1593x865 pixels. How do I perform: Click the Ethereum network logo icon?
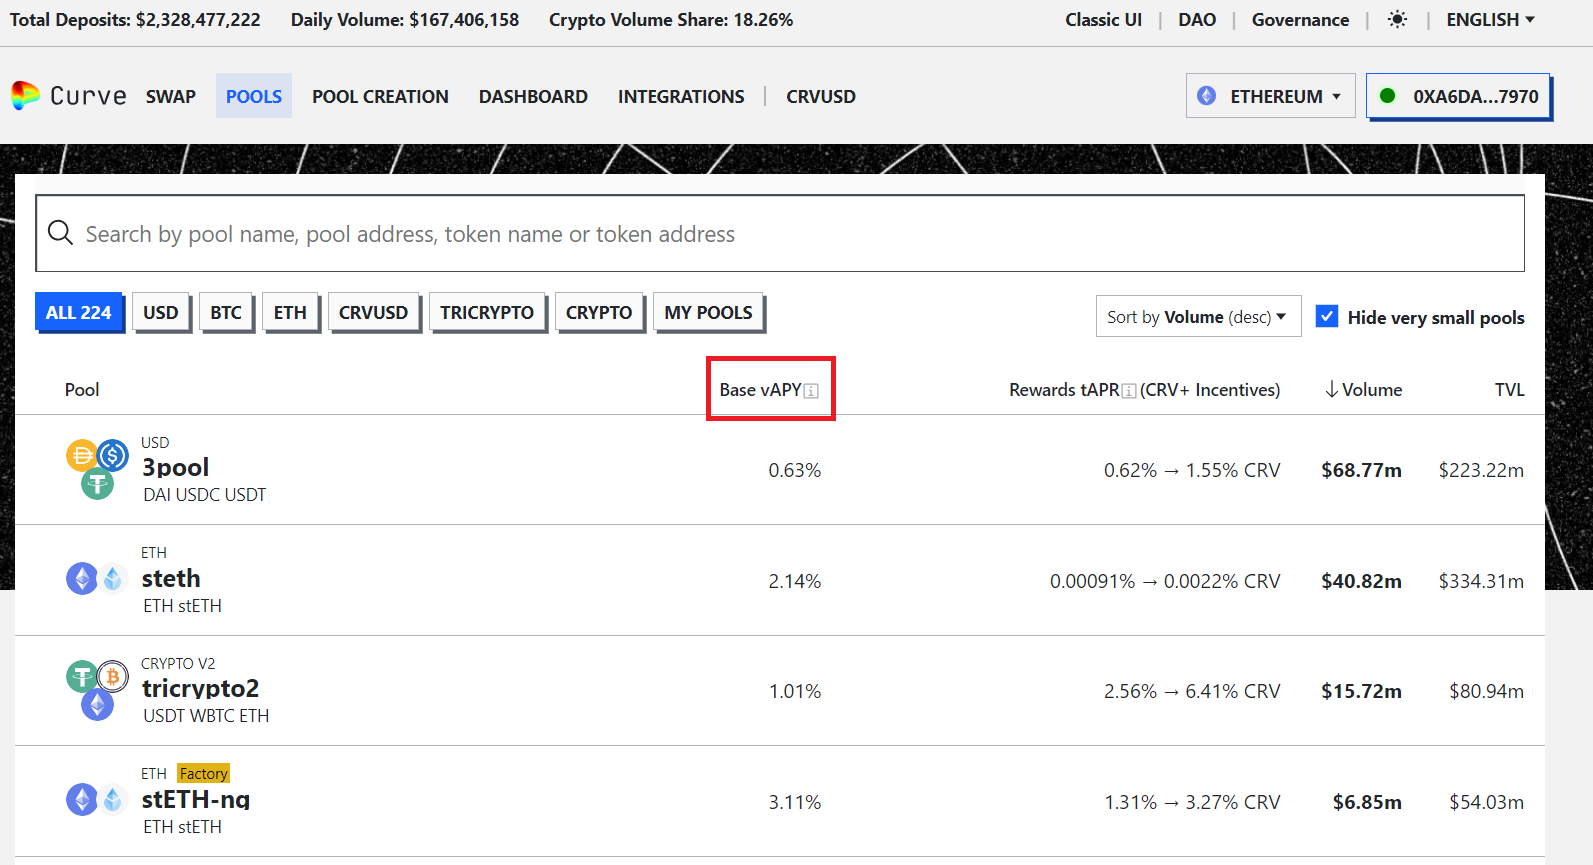(1207, 96)
